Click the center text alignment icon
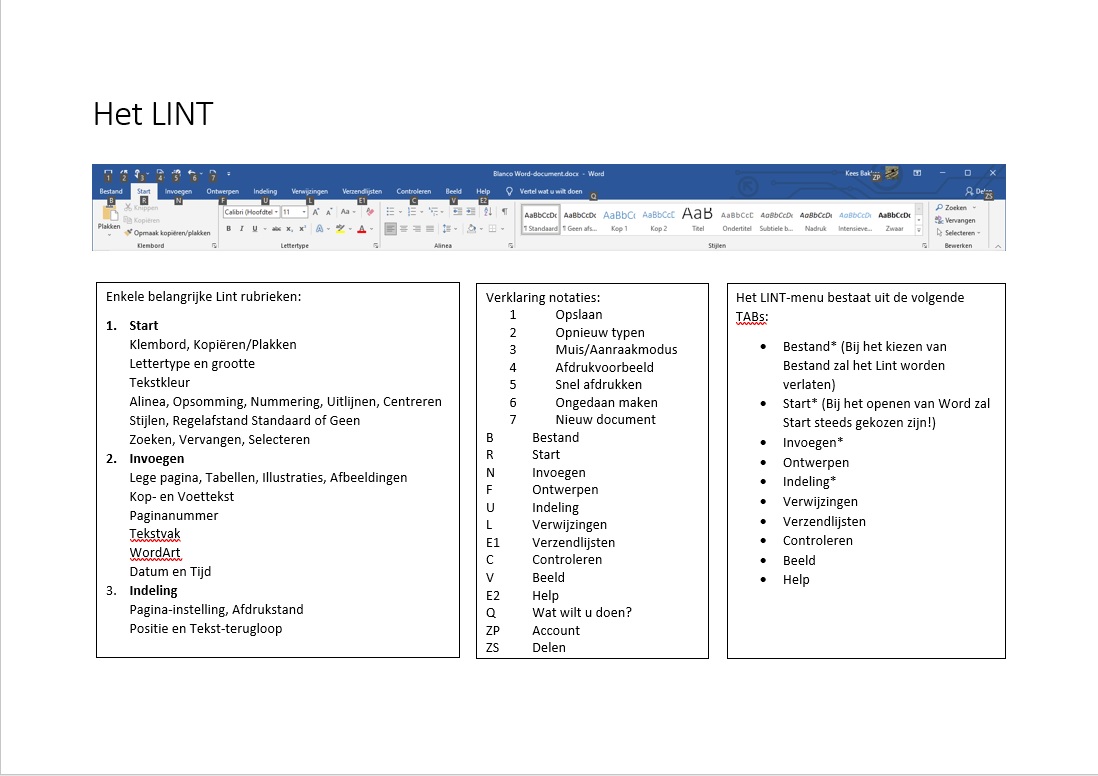This screenshot has width=1098, height=776. [405, 229]
